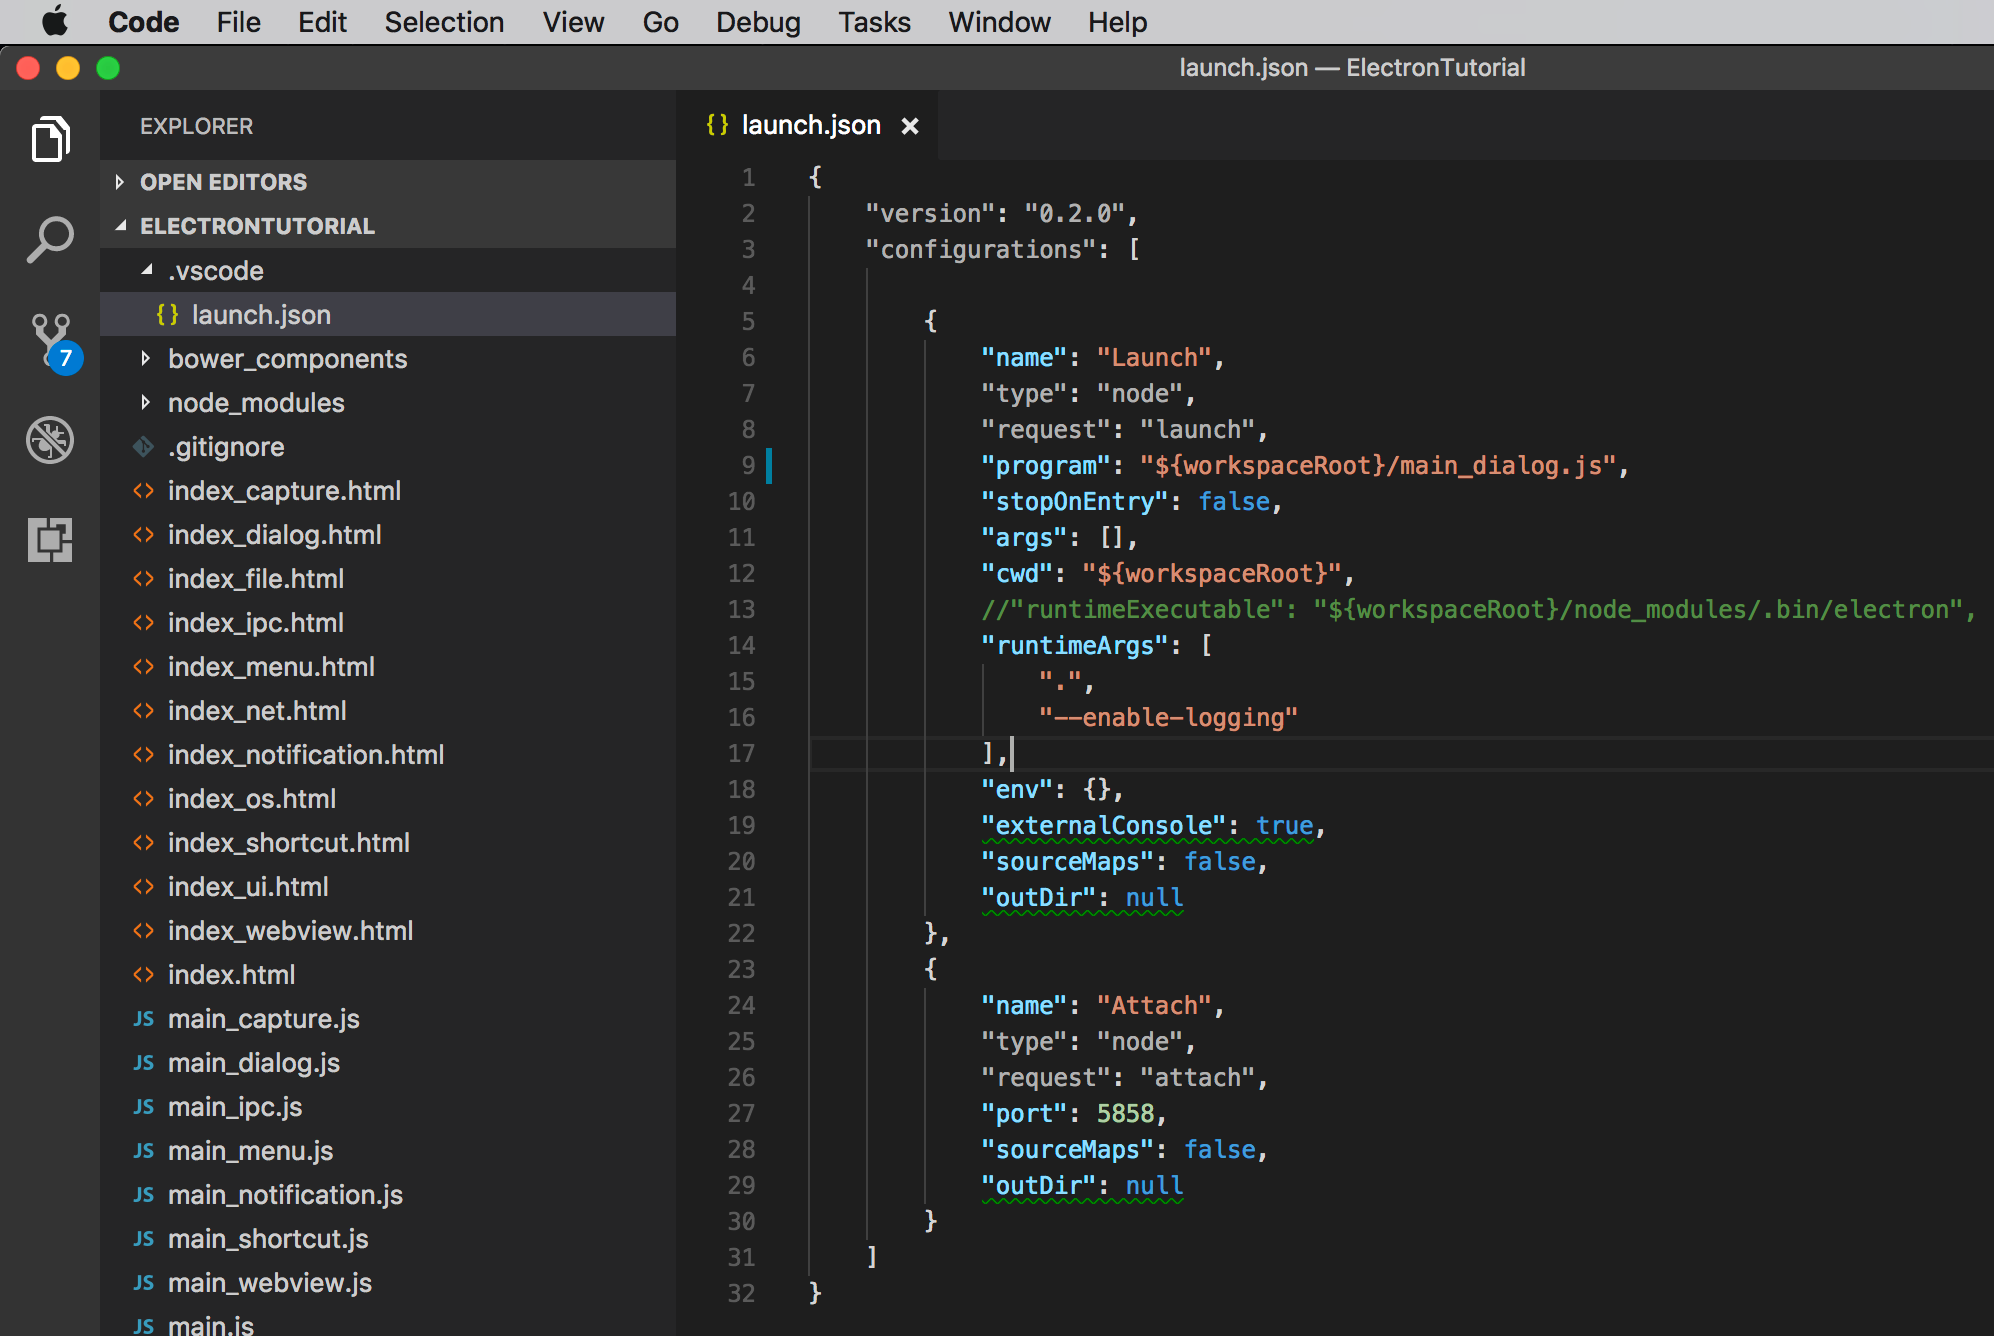Select the launch.json editor tab
The width and height of the screenshot is (1994, 1336).
pos(807,125)
